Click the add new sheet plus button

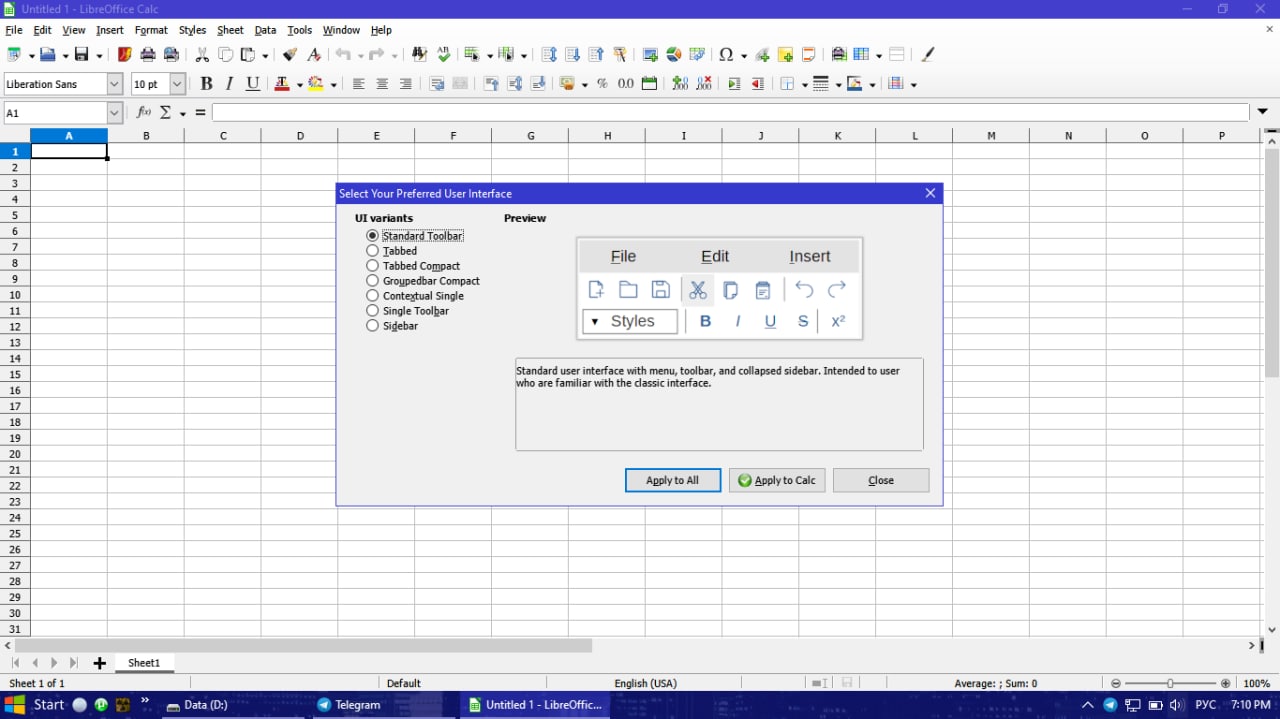[99, 663]
